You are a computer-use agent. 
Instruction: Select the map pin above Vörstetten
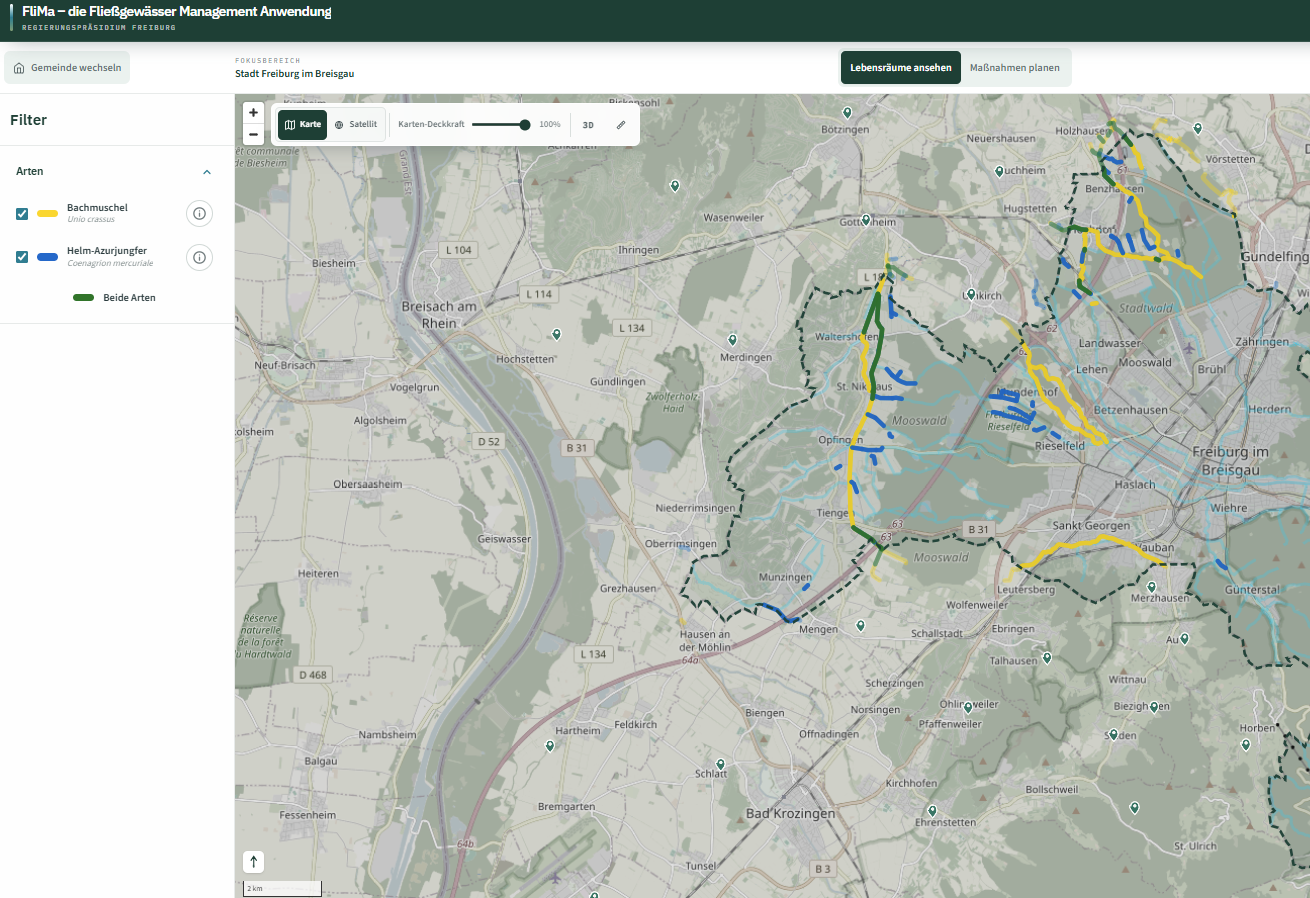point(1197,128)
